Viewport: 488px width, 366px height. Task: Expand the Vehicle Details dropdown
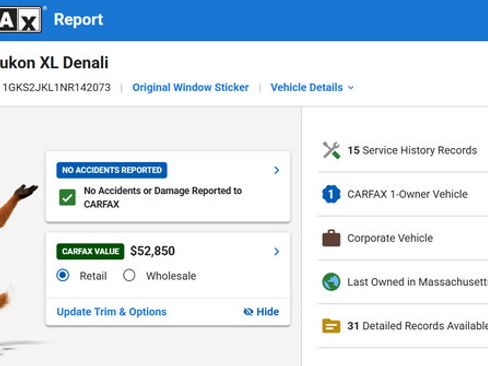coord(312,87)
